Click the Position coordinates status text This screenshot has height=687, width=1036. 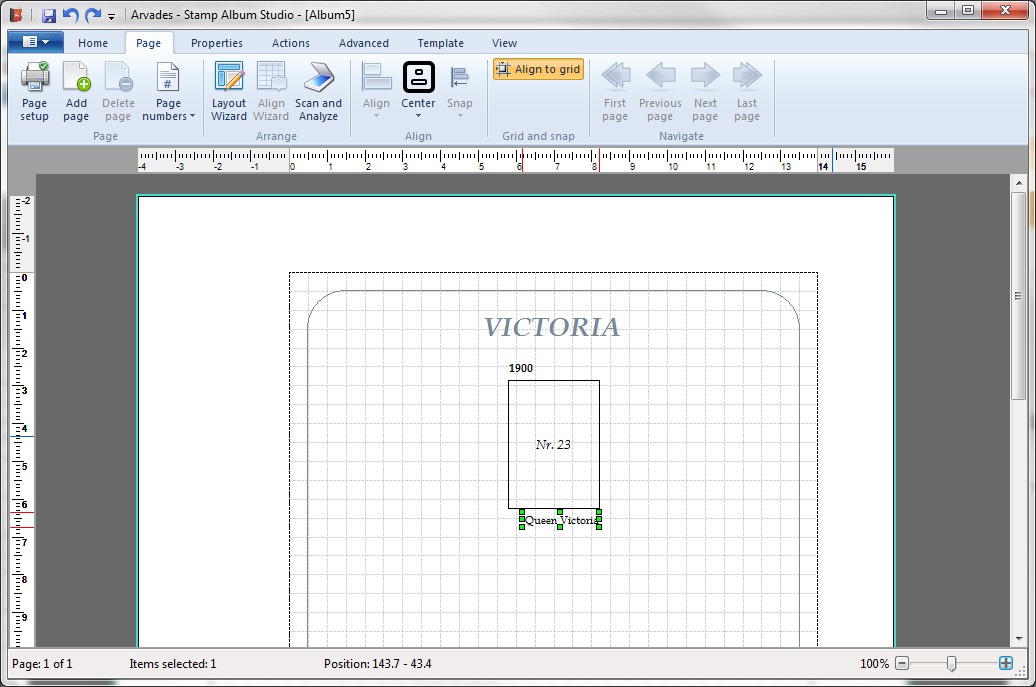coord(377,664)
